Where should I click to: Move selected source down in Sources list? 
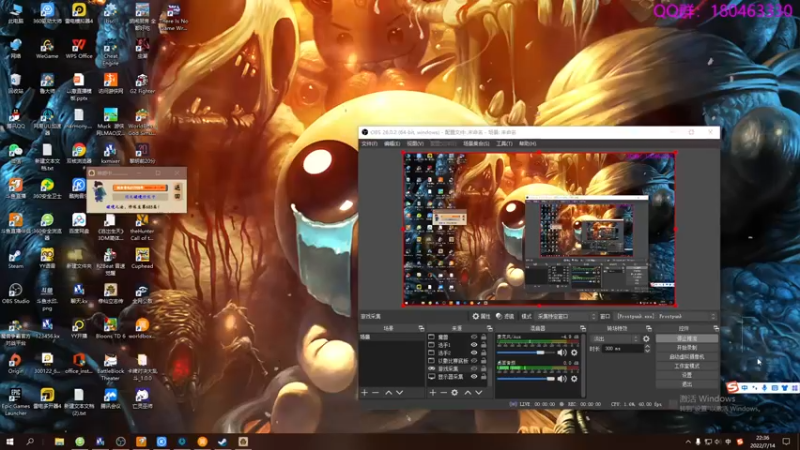[x=479, y=392]
